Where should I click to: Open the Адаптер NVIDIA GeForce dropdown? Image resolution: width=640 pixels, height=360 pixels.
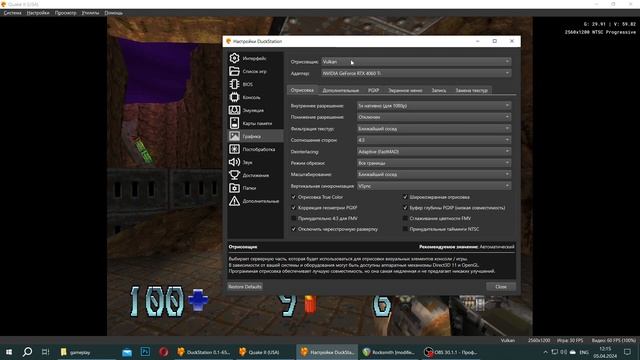pyautogui.click(x=416, y=73)
